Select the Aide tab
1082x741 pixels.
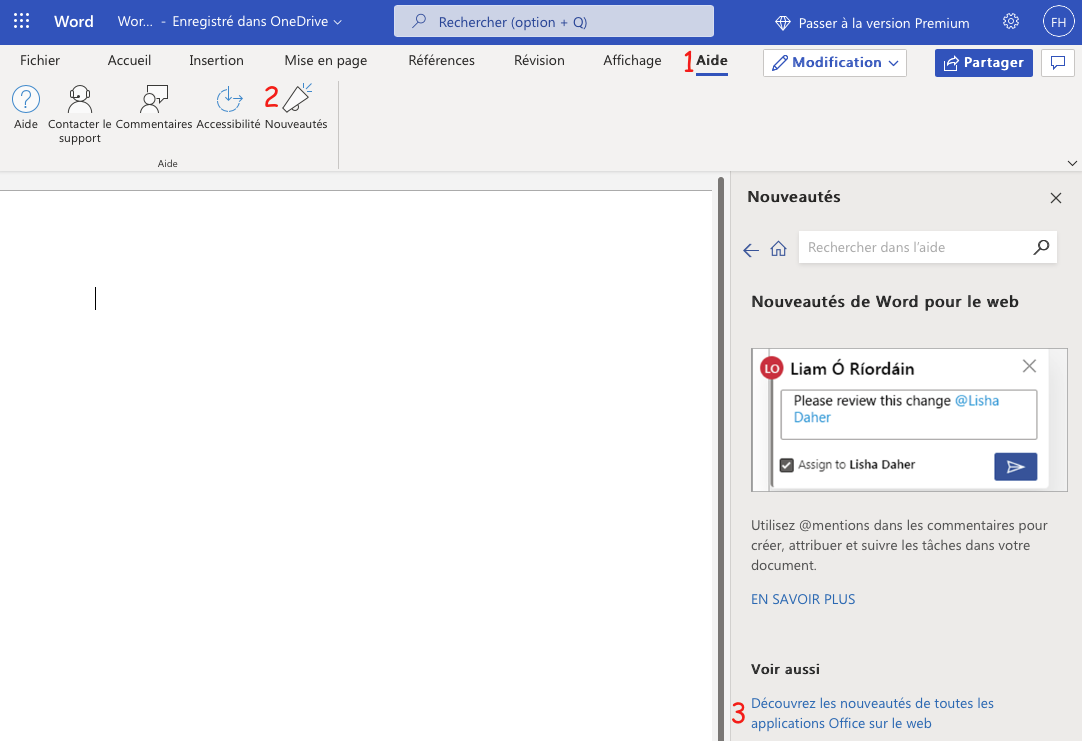(711, 61)
